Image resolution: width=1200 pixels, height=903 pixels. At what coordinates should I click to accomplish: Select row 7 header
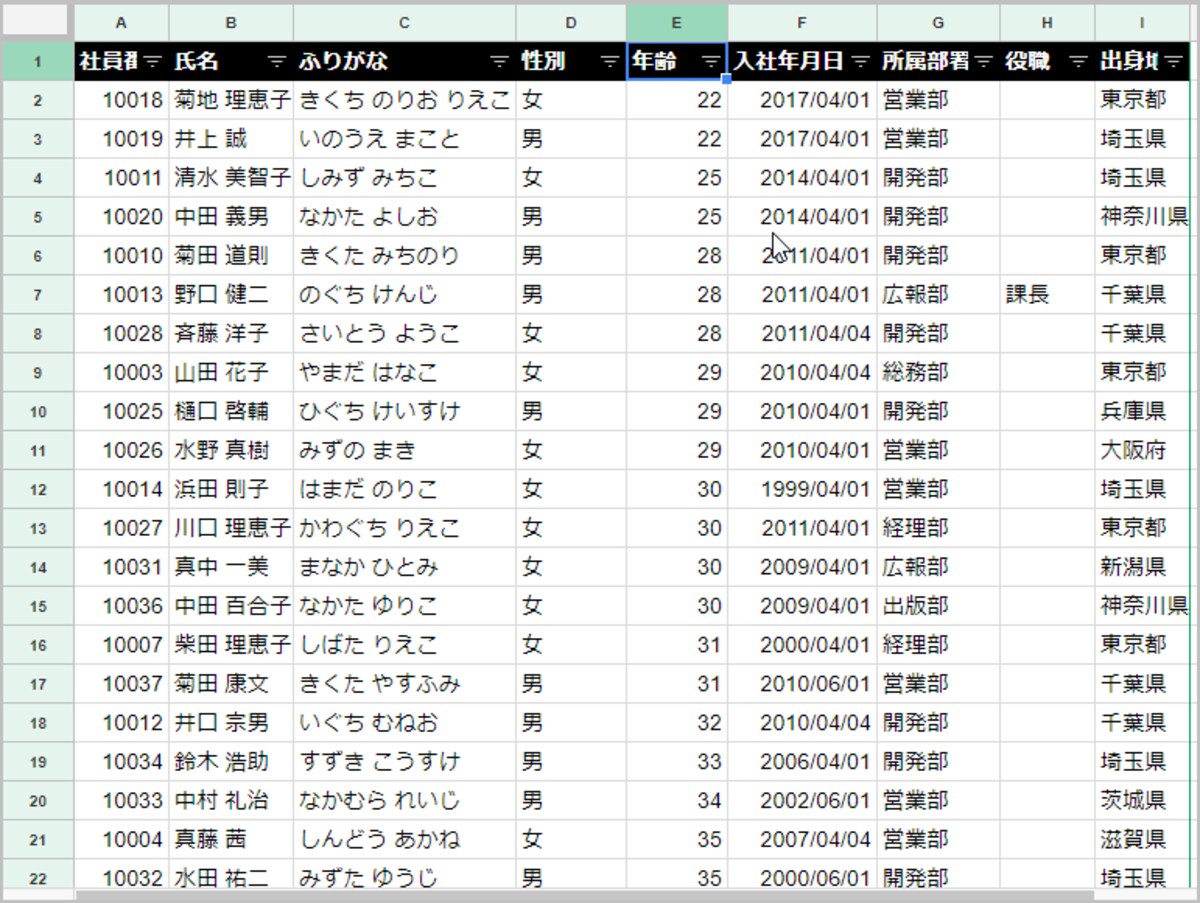[x=37, y=295]
